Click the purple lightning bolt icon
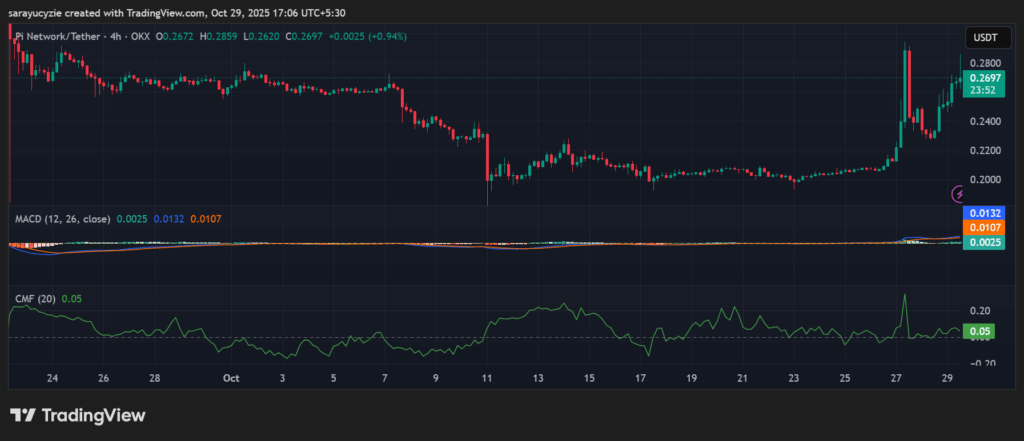The image size is (1024, 441). [958, 192]
